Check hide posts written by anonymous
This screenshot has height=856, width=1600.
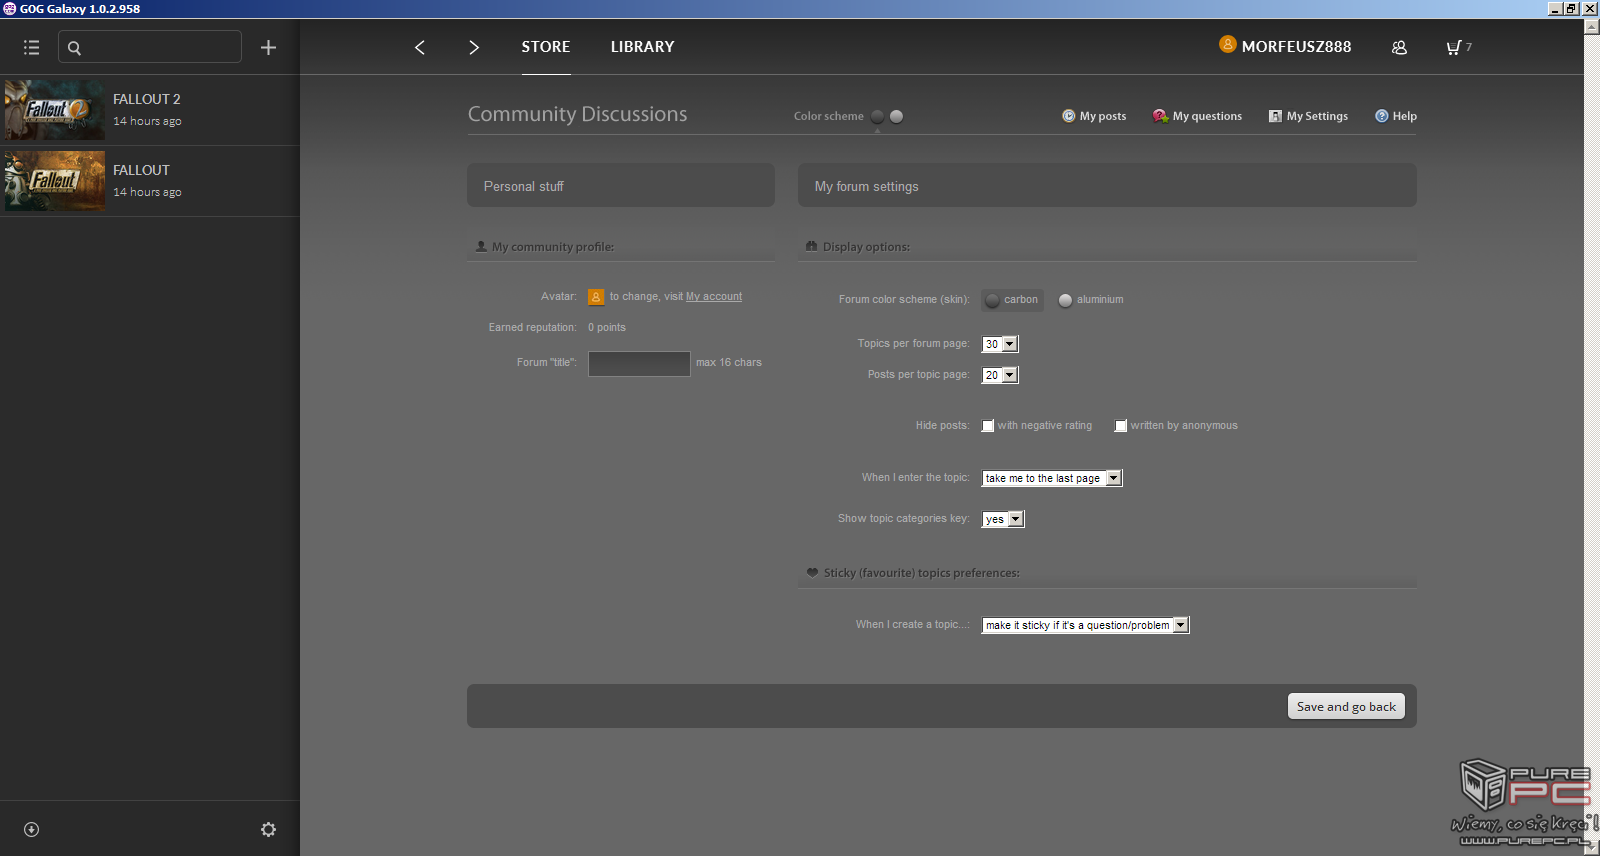[x=1121, y=426]
